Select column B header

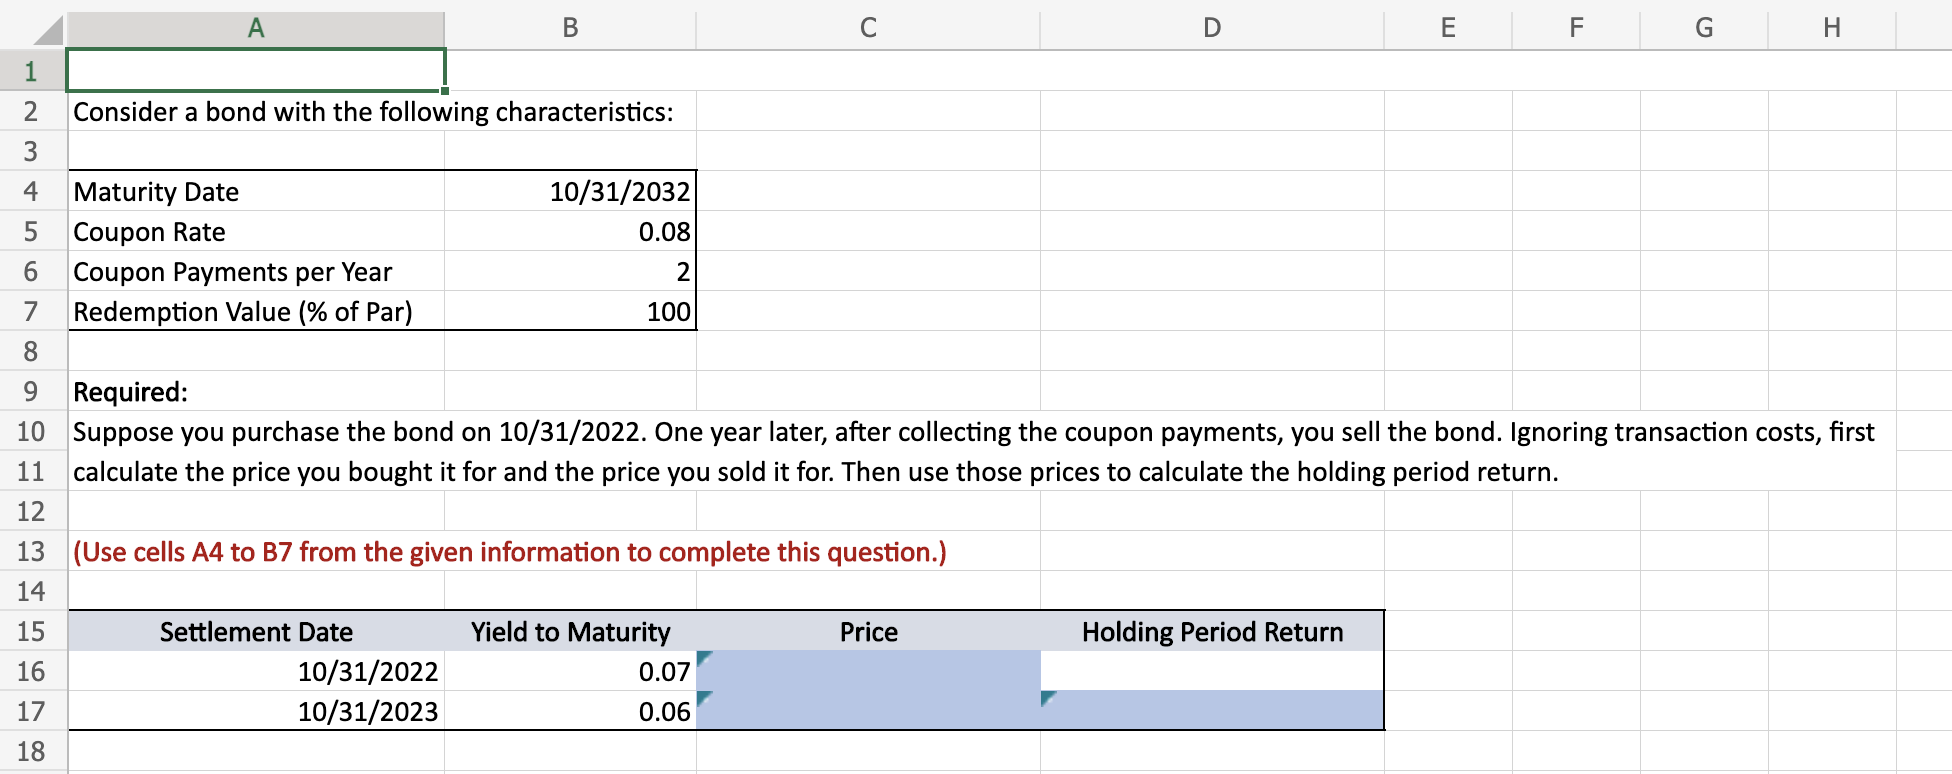(570, 28)
